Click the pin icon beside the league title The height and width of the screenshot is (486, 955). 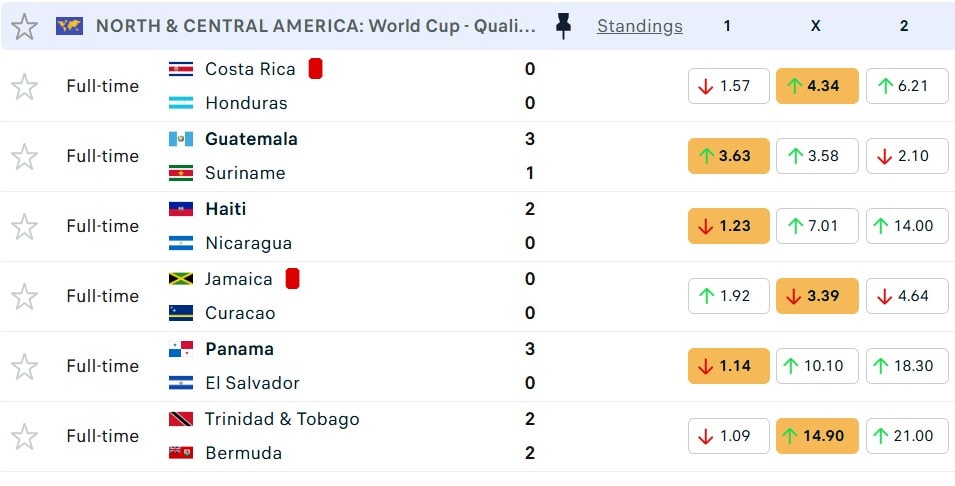pyautogui.click(x=563, y=27)
